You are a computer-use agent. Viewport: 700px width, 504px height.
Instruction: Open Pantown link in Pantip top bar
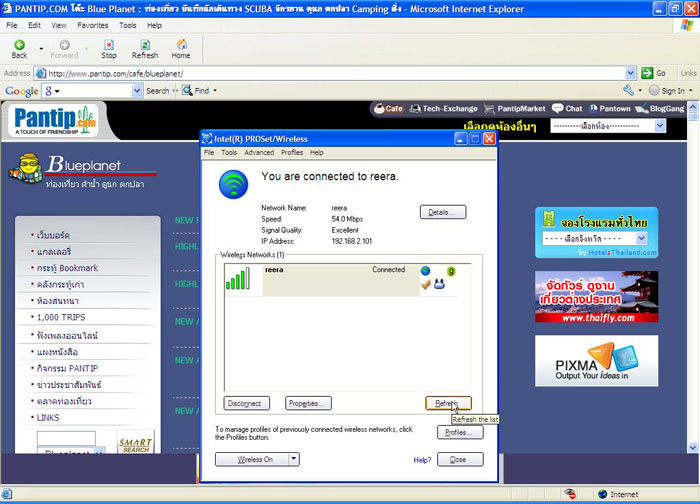pyautogui.click(x=610, y=108)
